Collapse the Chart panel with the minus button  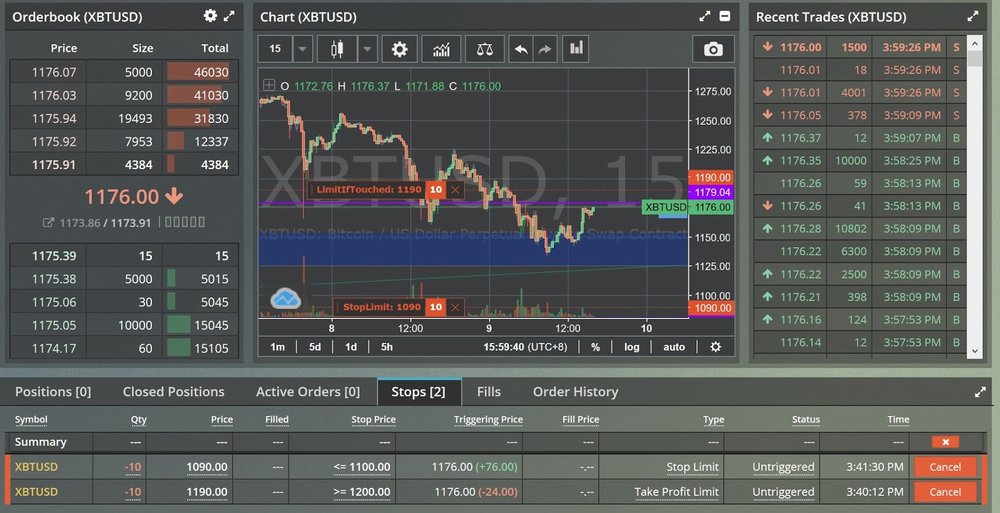(x=725, y=16)
